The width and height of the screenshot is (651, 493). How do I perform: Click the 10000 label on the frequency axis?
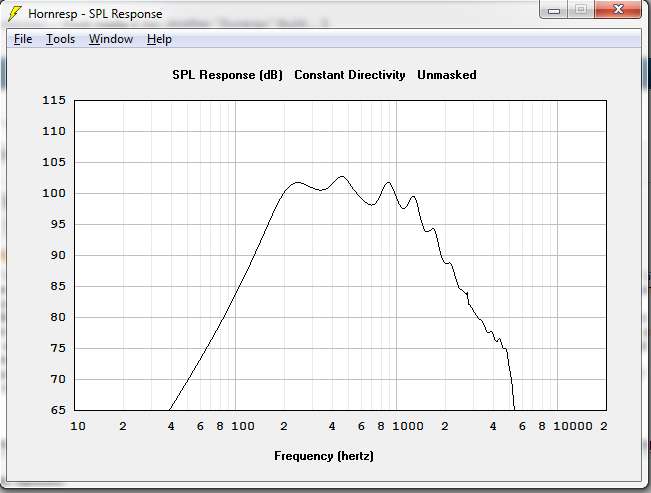click(573, 426)
